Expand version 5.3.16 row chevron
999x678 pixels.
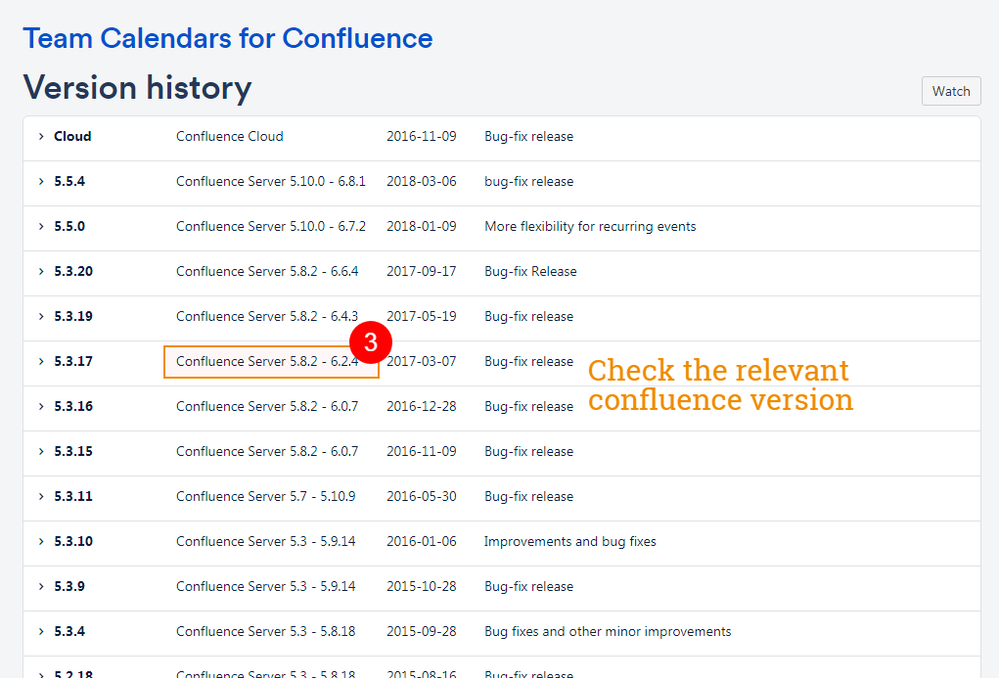coord(41,407)
